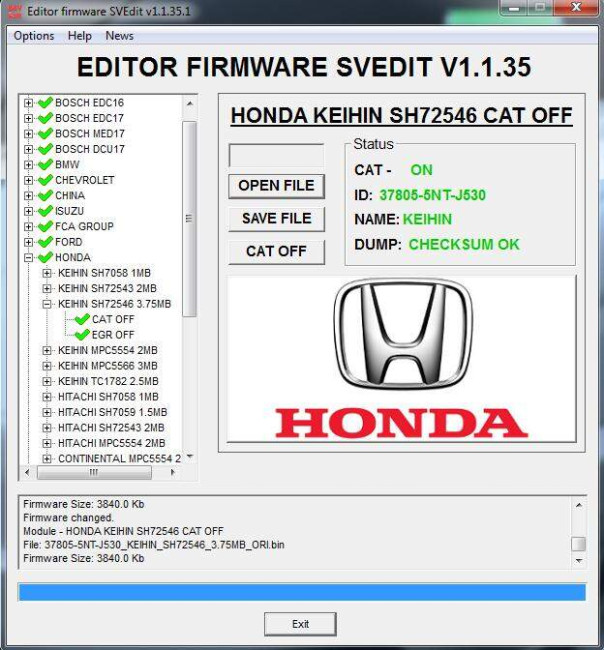Expand the HITACHI SH7059 1.5MB node

47,412
